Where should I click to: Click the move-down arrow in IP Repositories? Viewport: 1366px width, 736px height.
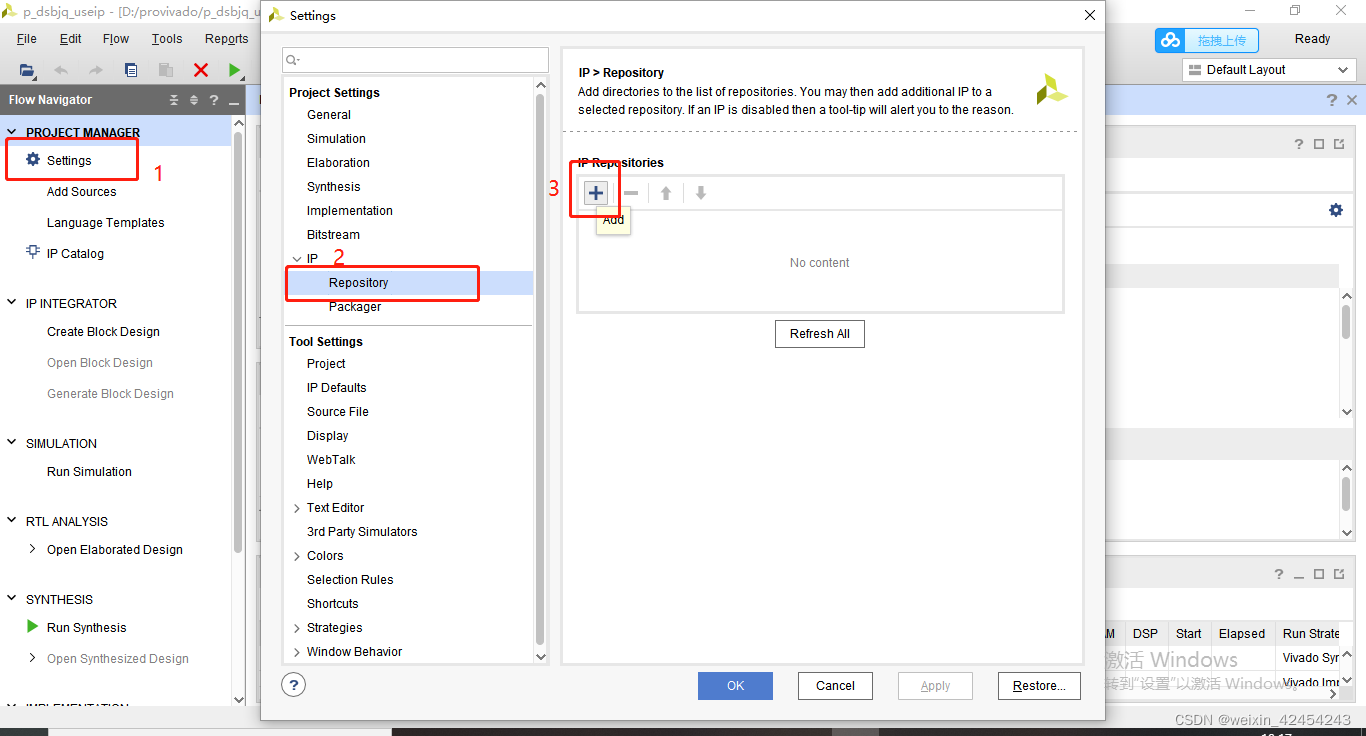(701, 193)
